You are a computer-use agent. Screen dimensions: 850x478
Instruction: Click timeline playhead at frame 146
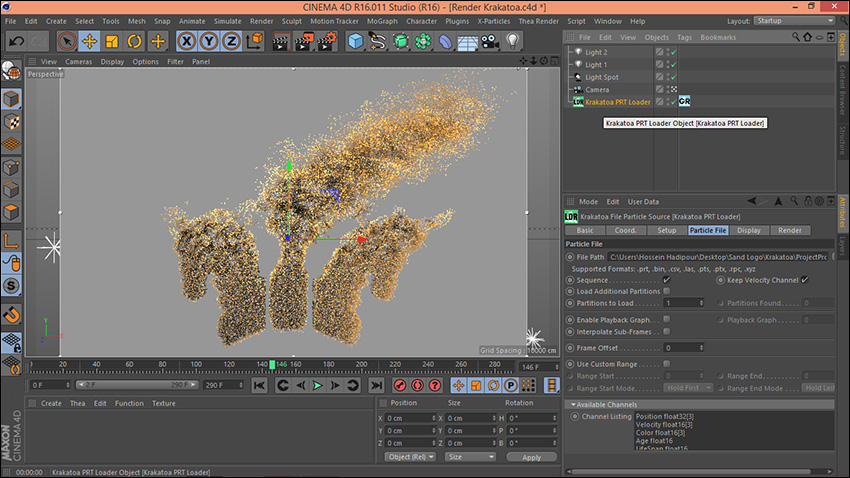pos(272,365)
